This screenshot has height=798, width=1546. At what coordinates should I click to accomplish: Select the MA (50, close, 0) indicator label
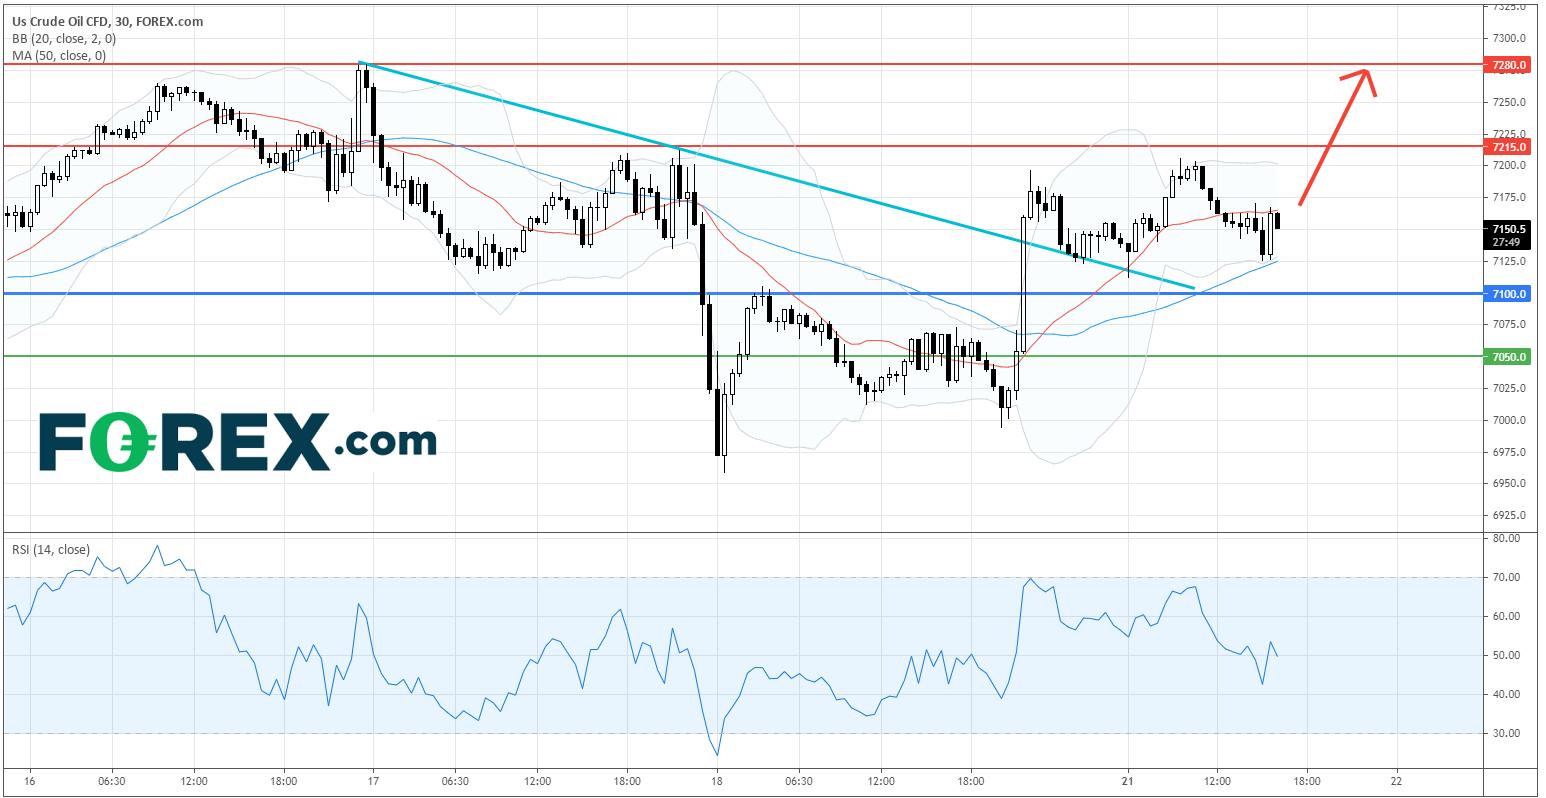coord(59,55)
